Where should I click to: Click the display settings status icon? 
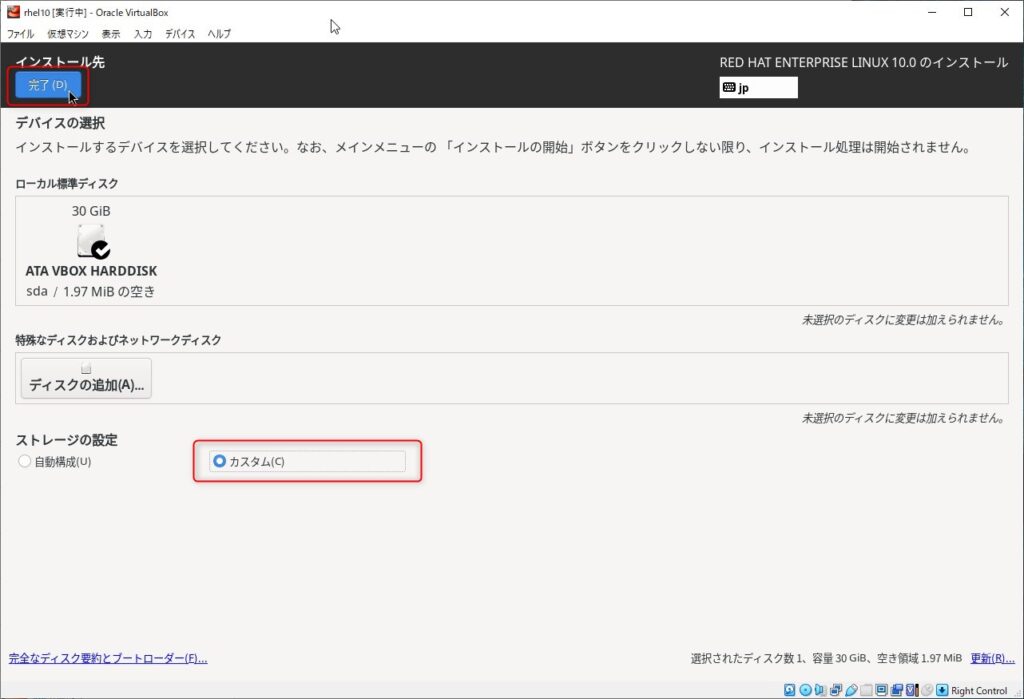[x=882, y=690]
